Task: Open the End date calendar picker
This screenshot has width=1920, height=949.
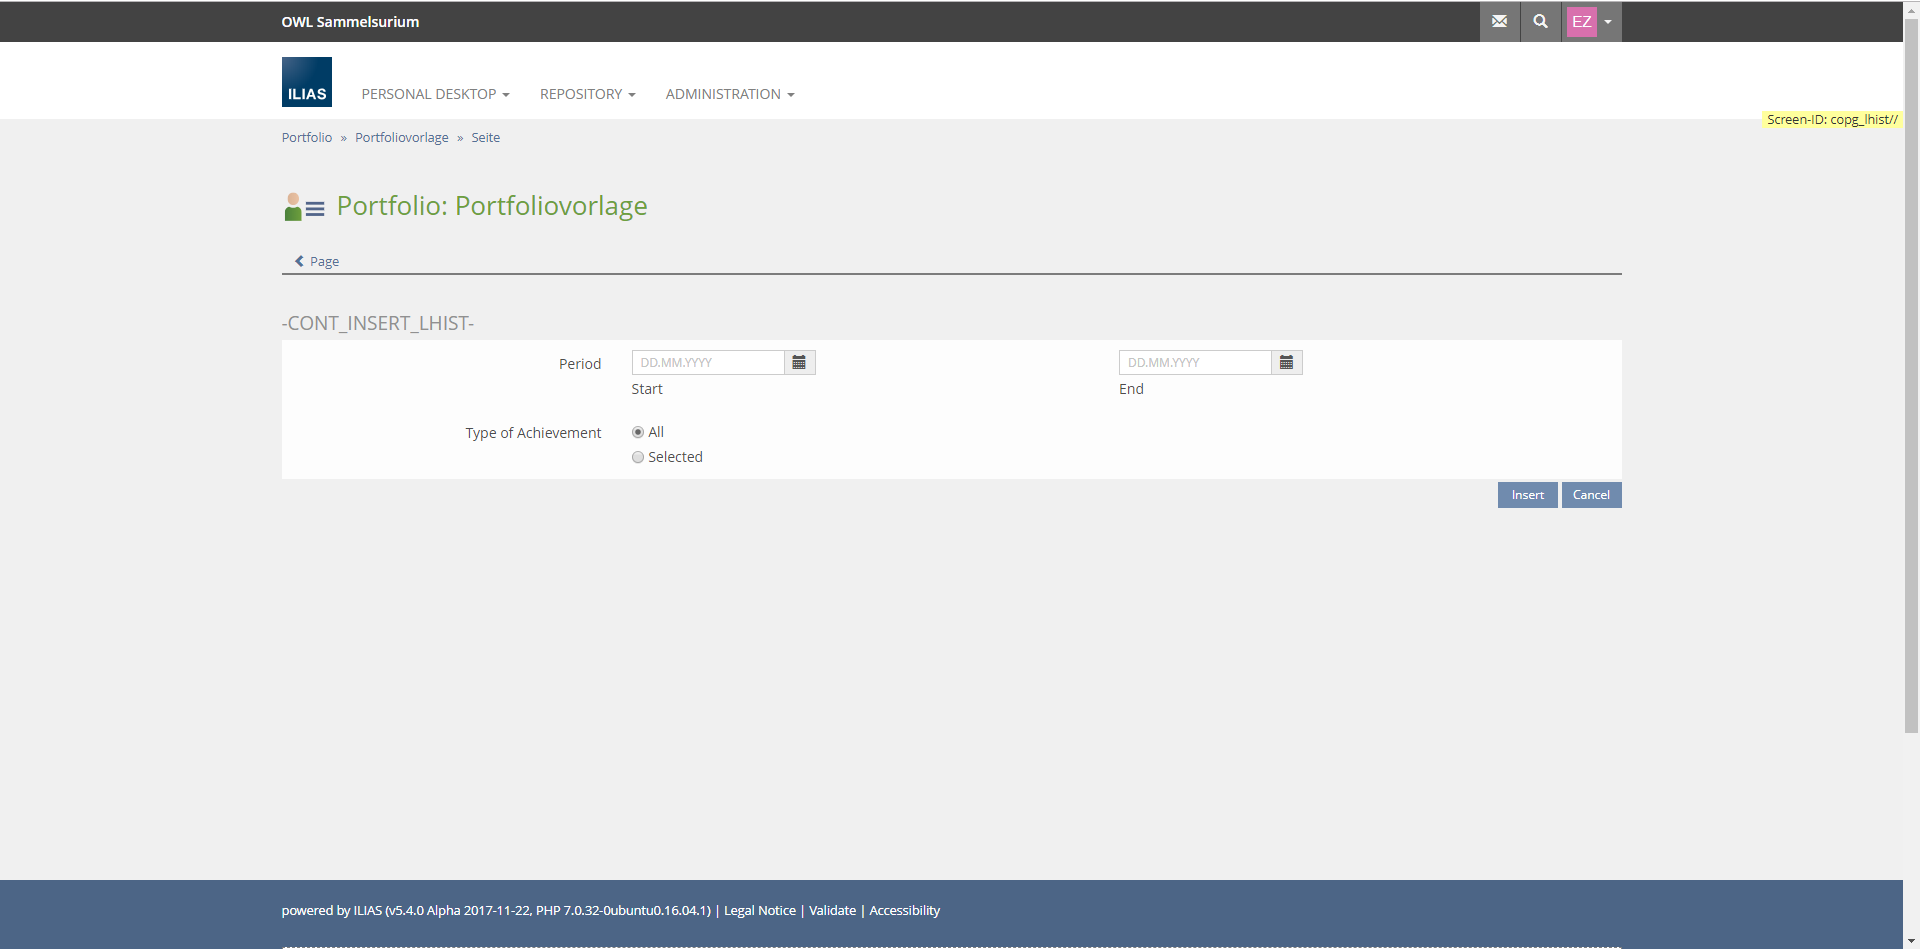Action: point(1286,363)
